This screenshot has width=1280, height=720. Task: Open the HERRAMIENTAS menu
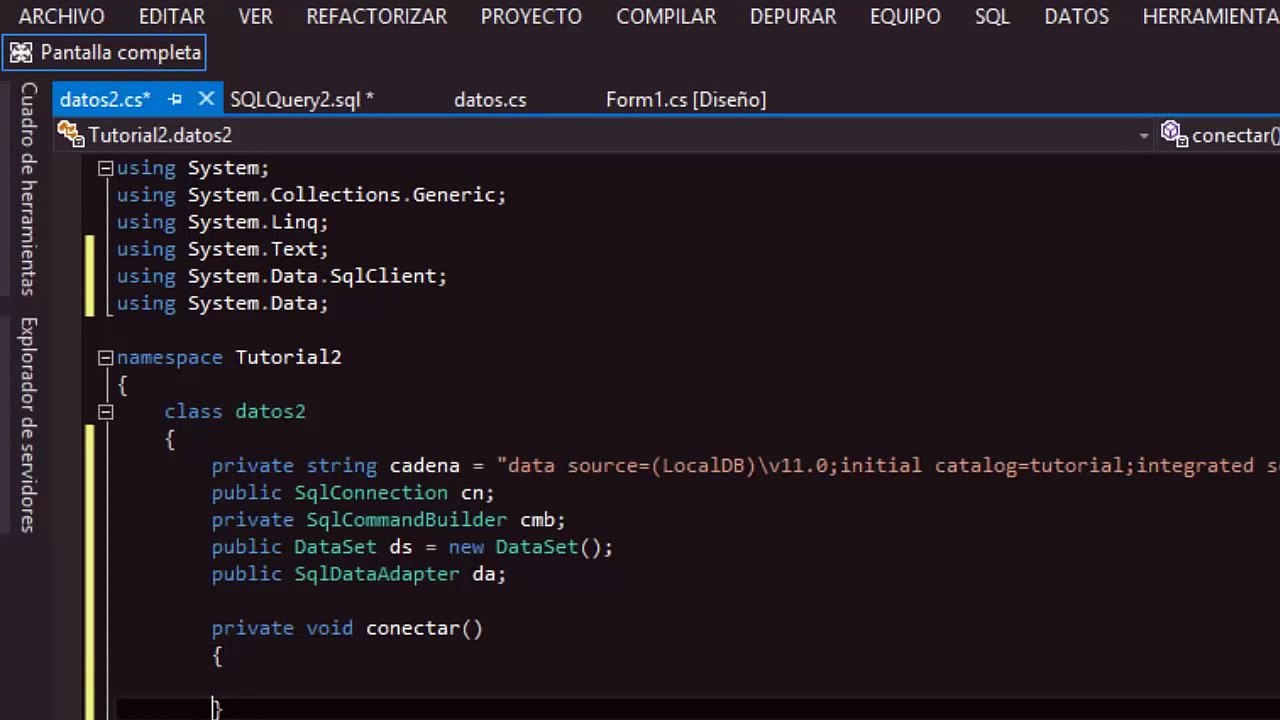pos(1211,16)
